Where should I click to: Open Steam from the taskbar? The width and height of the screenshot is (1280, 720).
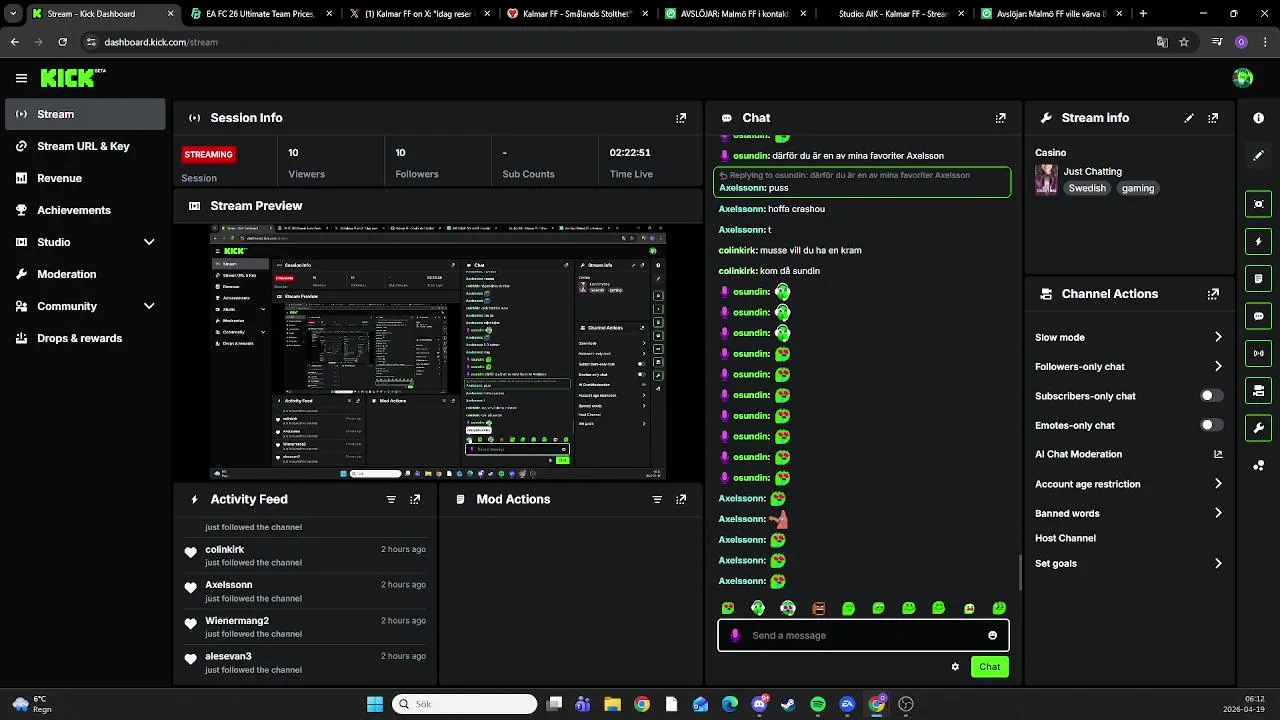click(788, 704)
